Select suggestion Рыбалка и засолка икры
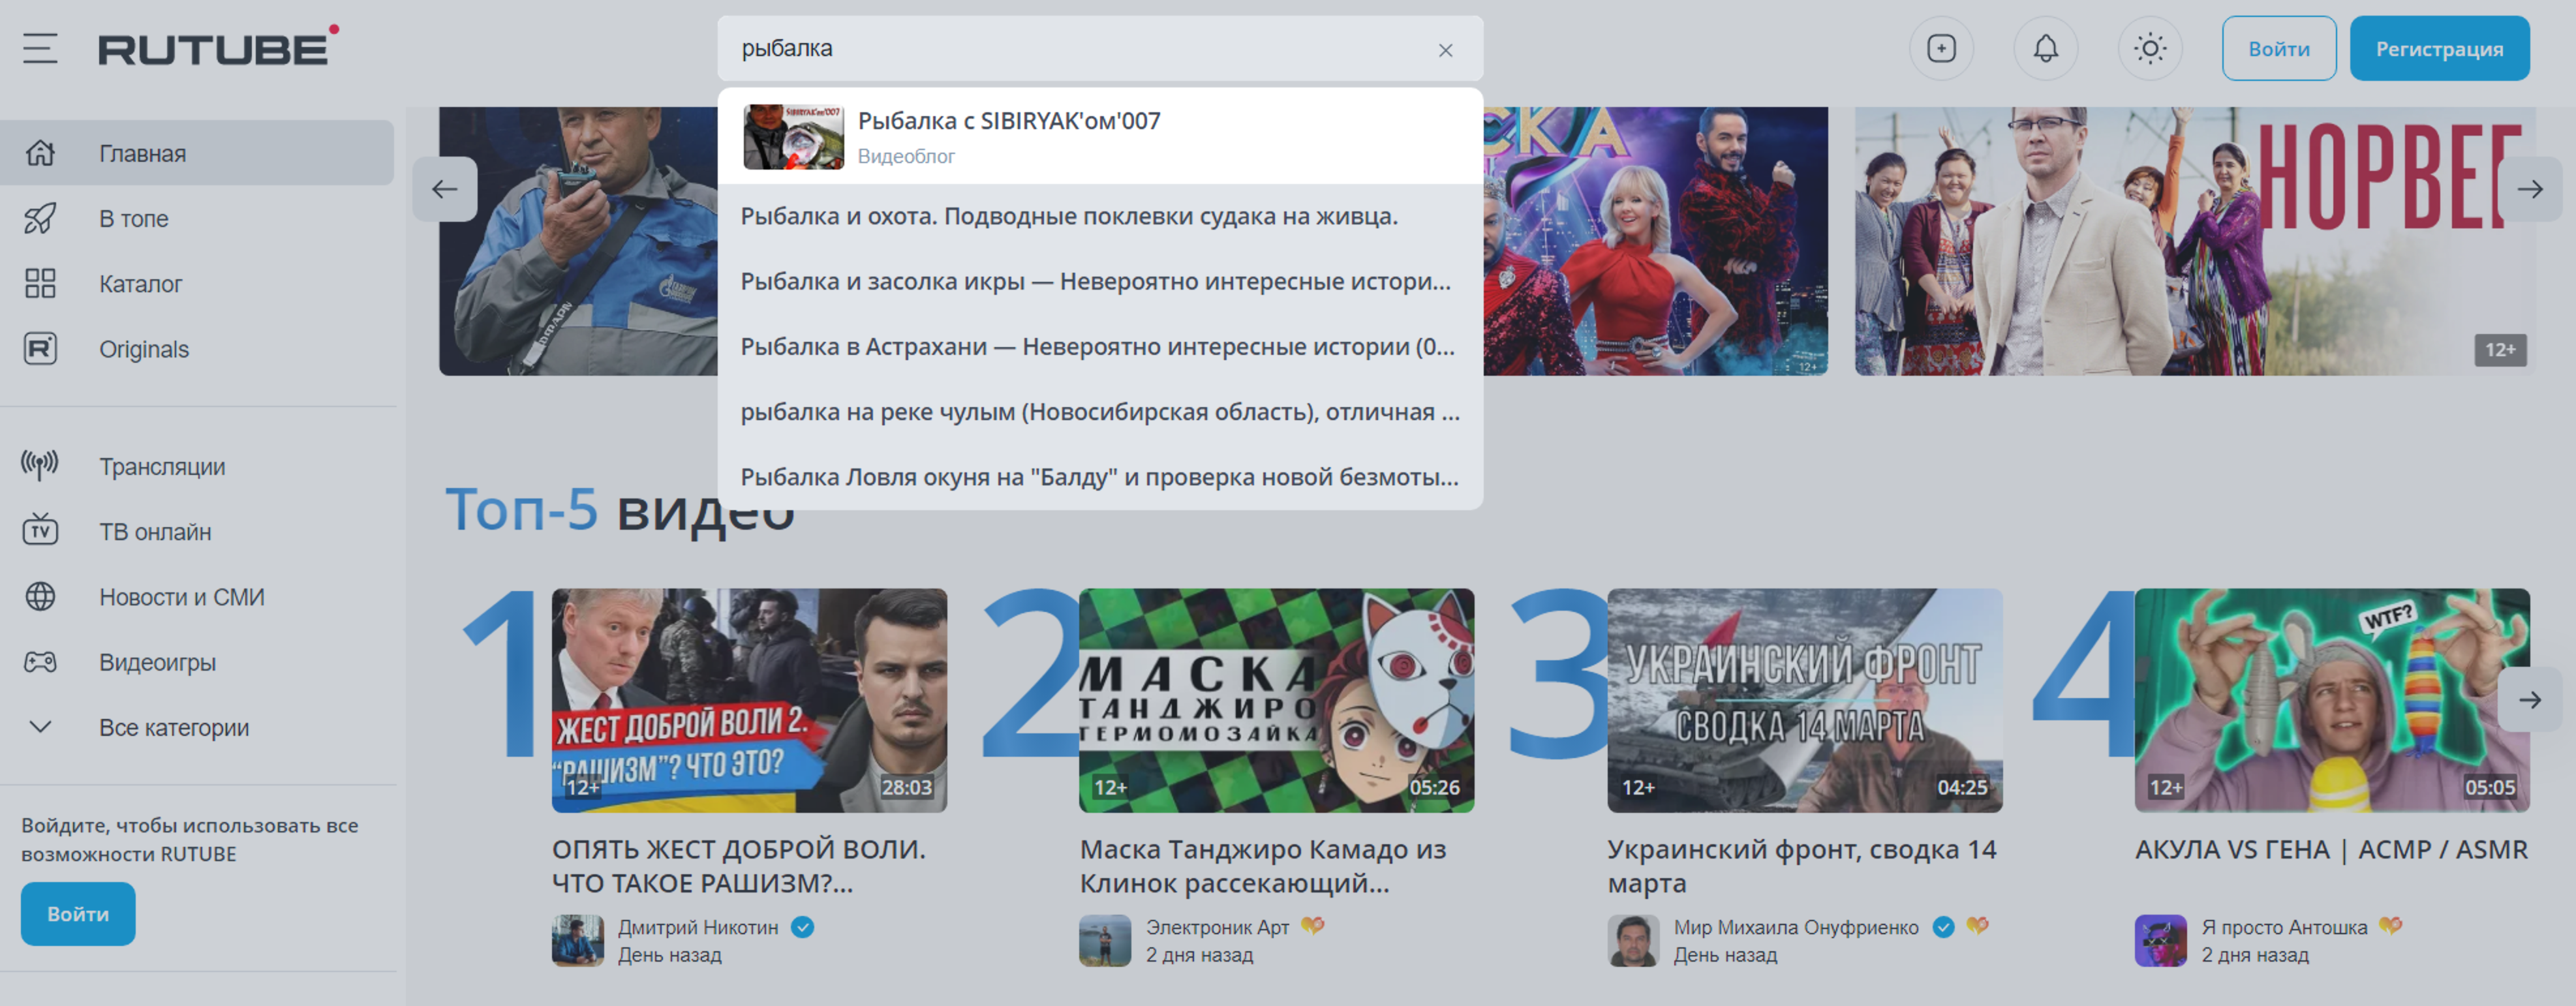The height and width of the screenshot is (1006, 2576). pyautogui.click(x=1100, y=281)
